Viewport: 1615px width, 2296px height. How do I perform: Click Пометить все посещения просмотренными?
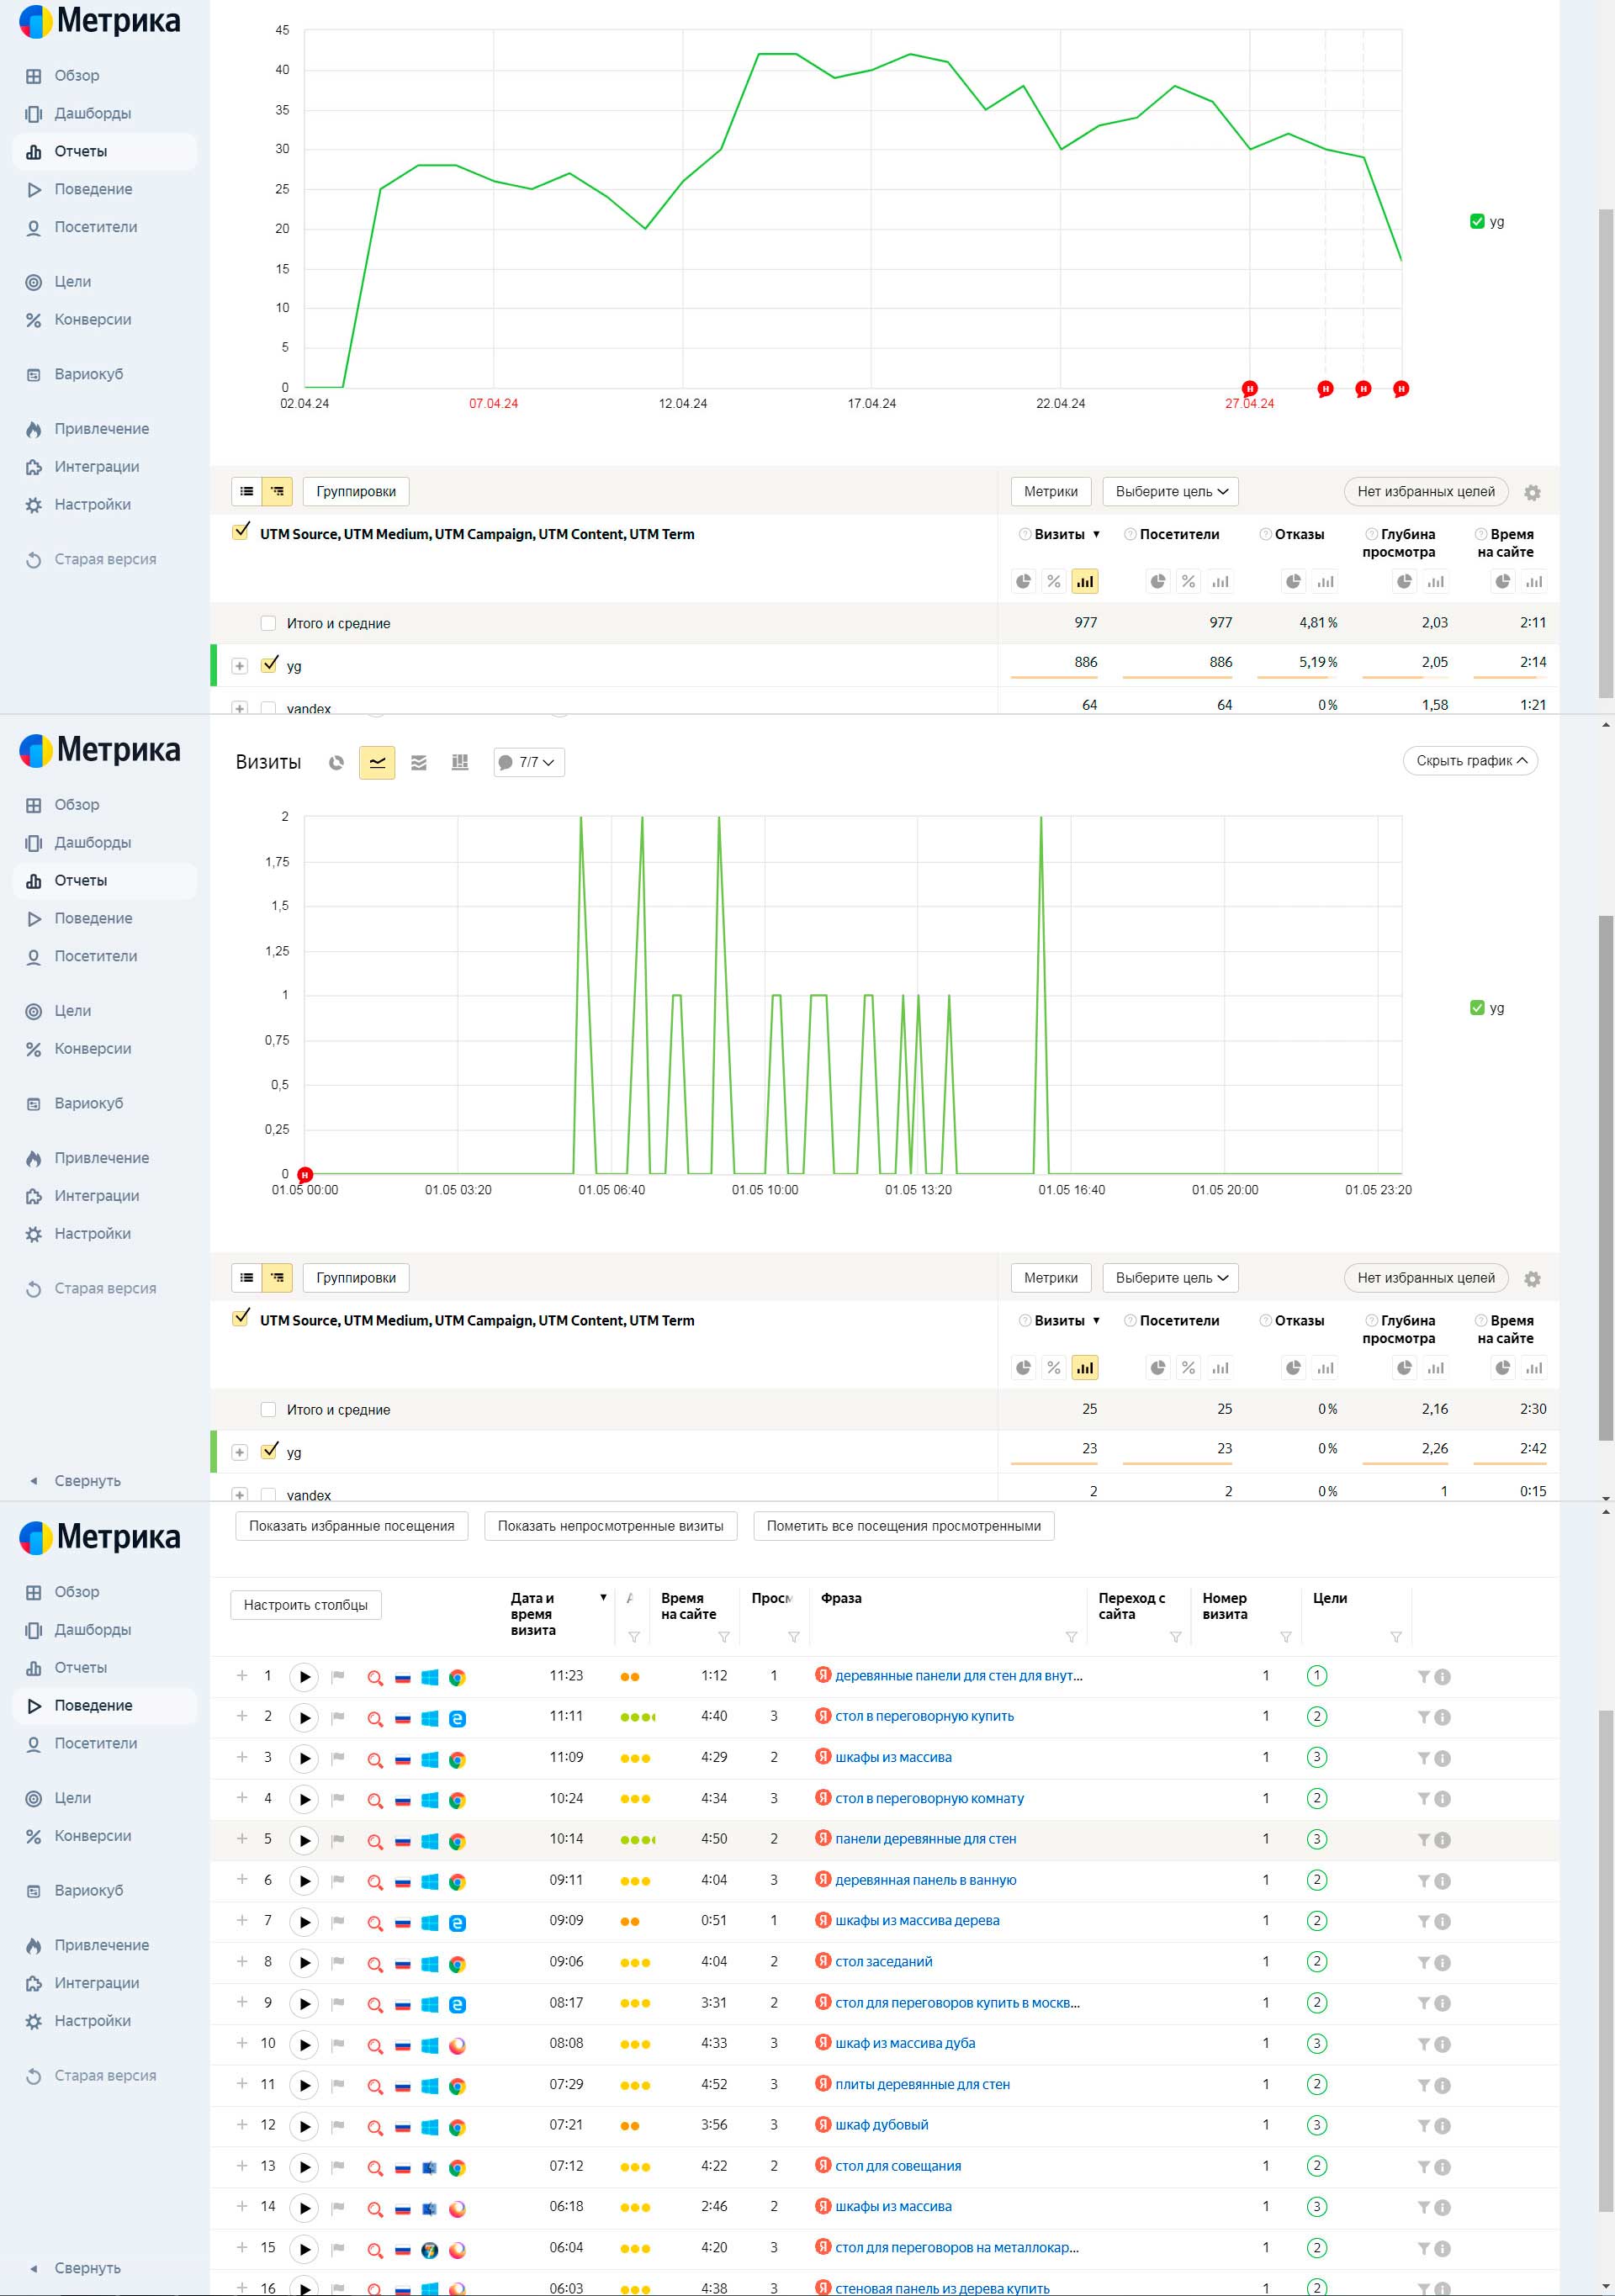[x=903, y=1526]
